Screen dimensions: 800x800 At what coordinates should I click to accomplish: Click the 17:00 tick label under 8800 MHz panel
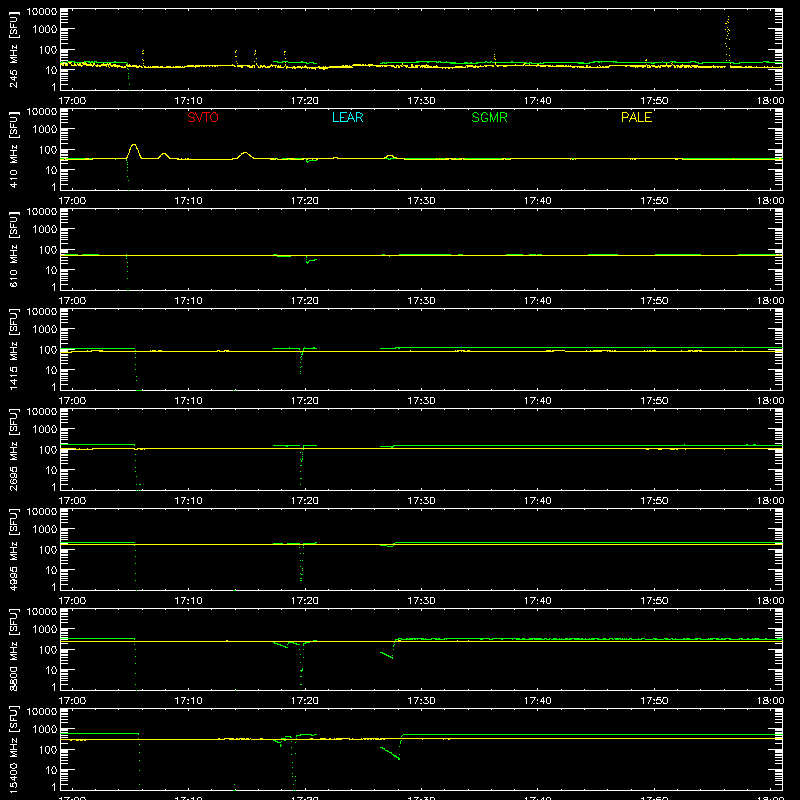[72, 701]
